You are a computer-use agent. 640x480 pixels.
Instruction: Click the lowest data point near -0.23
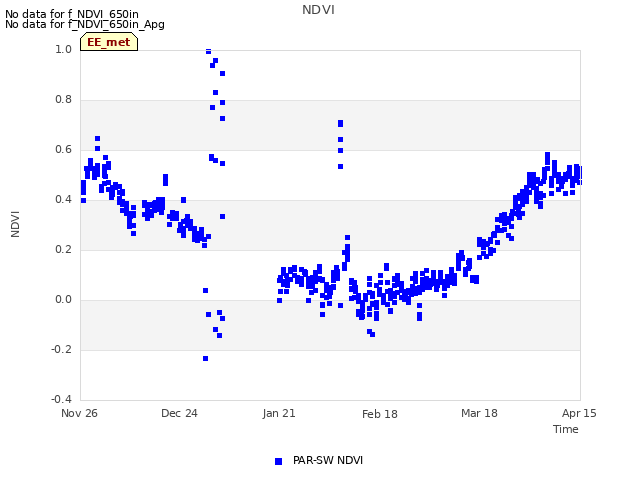(205, 358)
